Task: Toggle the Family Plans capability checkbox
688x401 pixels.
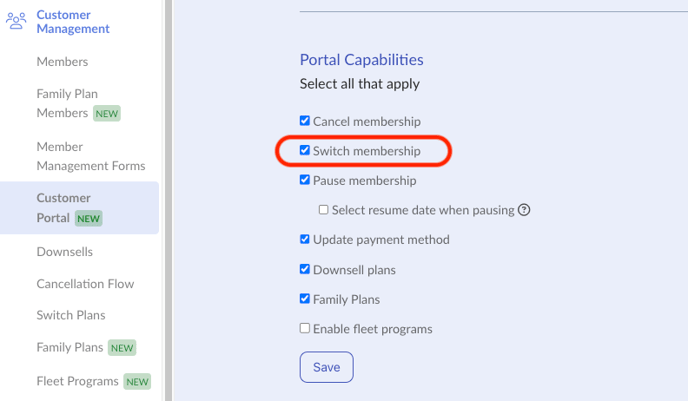Action: coord(305,299)
